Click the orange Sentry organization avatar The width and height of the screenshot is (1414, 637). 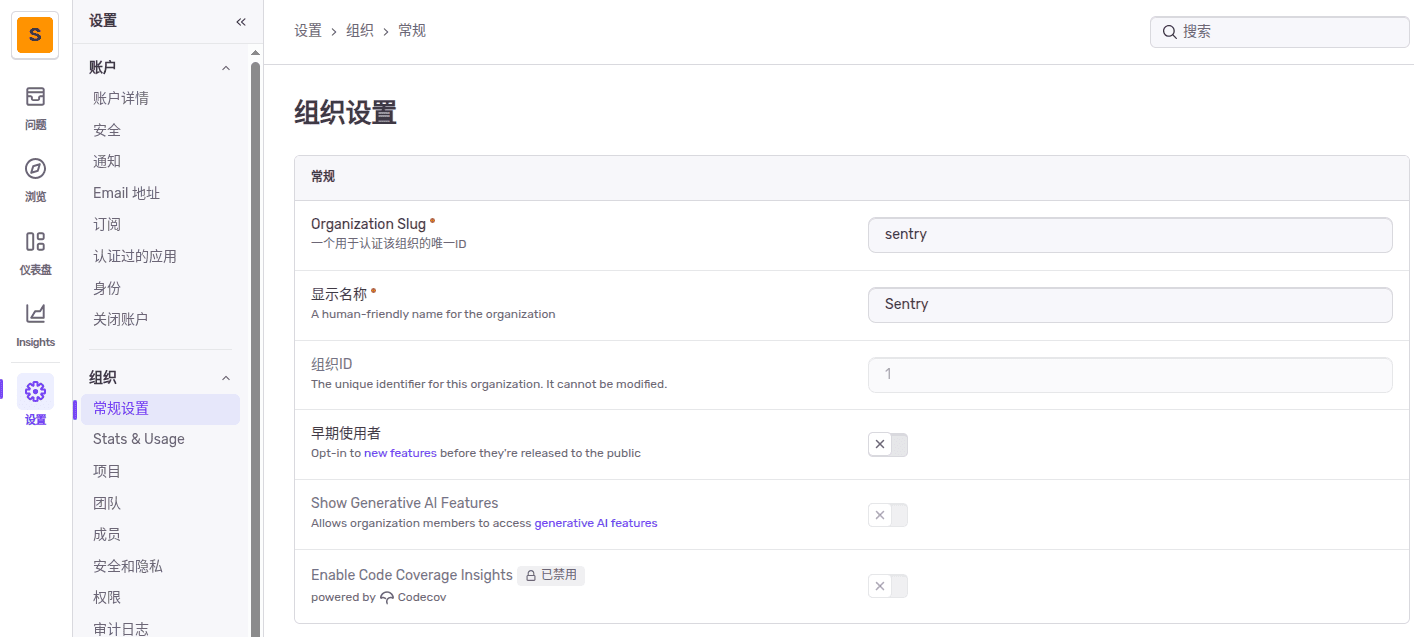35,35
